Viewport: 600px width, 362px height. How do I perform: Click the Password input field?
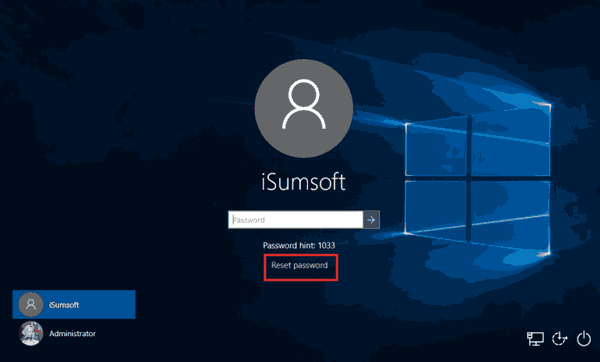pyautogui.click(x=295, y=220)
